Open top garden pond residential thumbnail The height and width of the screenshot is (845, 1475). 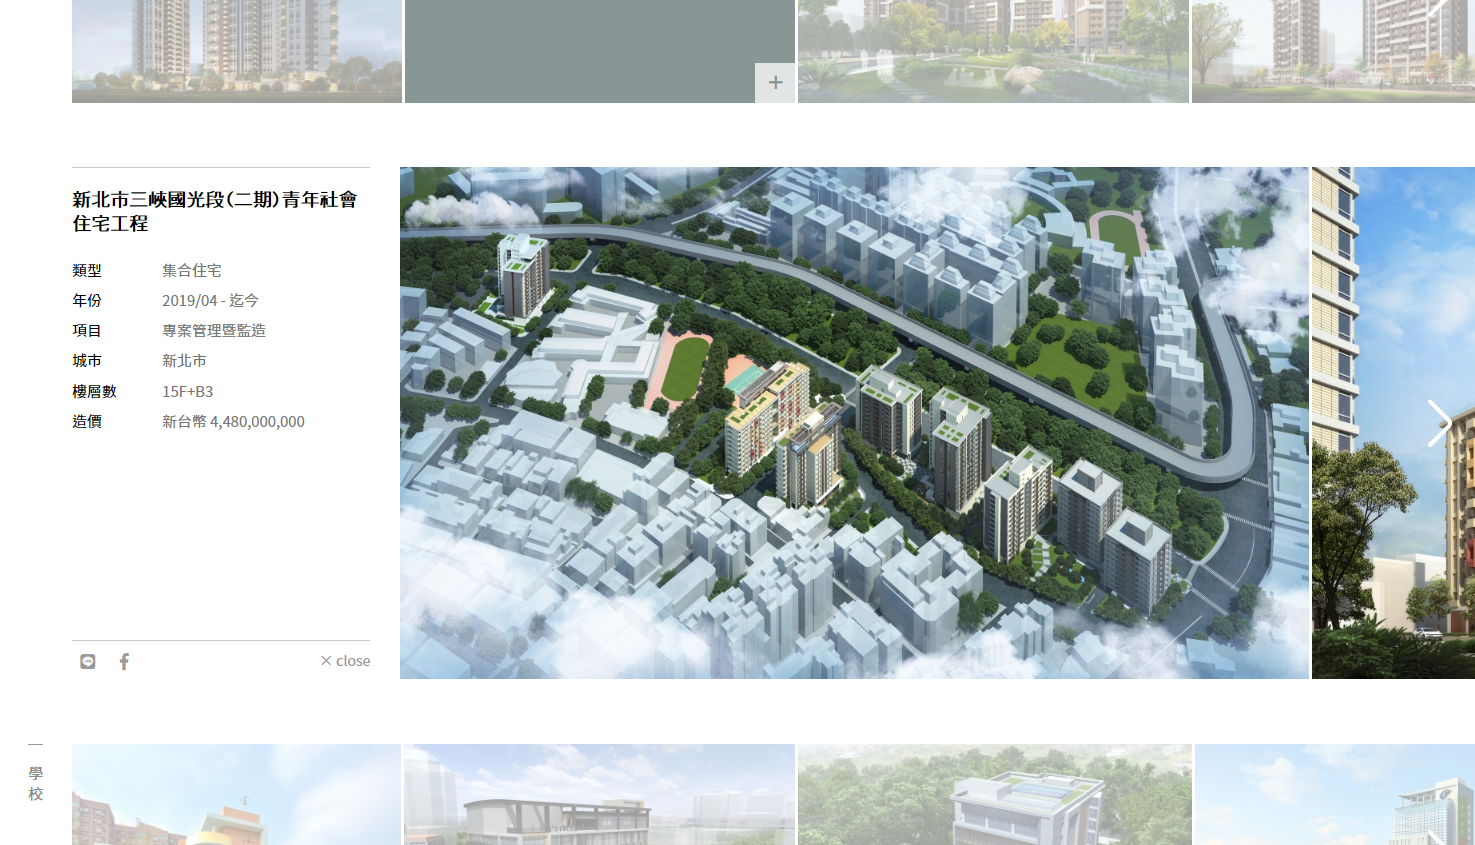pyautogui.click(x=993, y=51)
